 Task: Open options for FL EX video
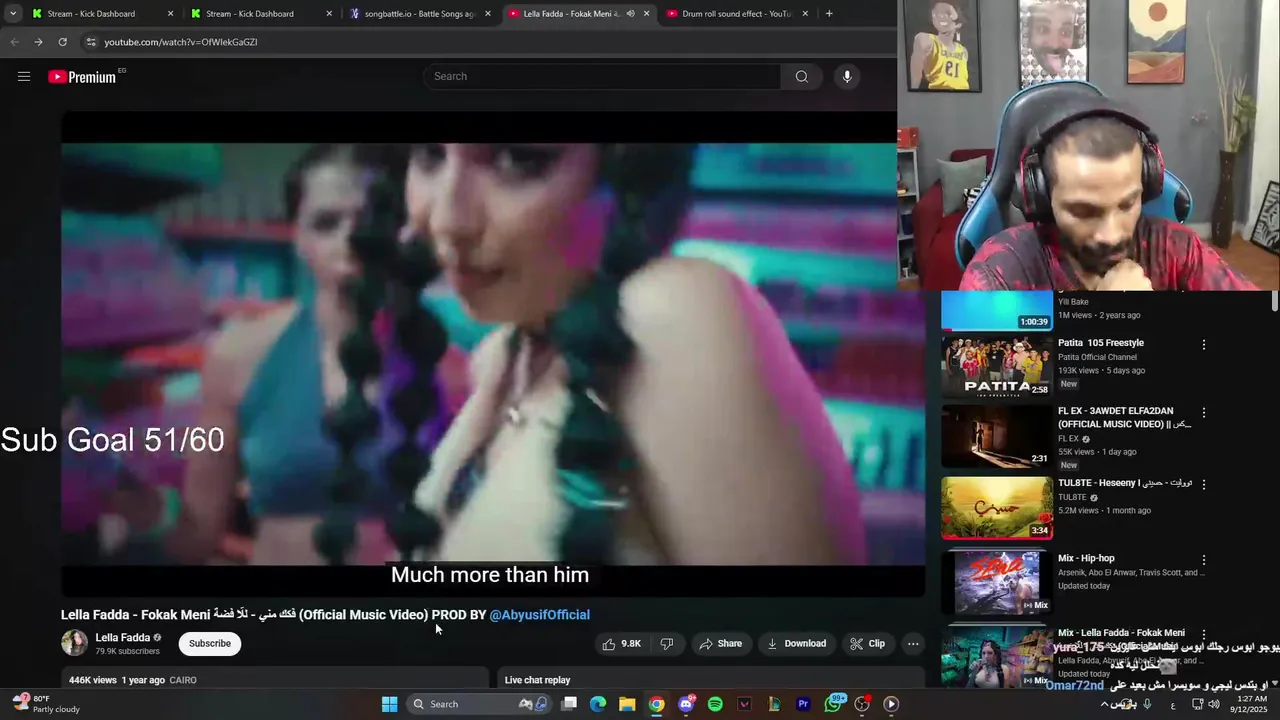1204,412
